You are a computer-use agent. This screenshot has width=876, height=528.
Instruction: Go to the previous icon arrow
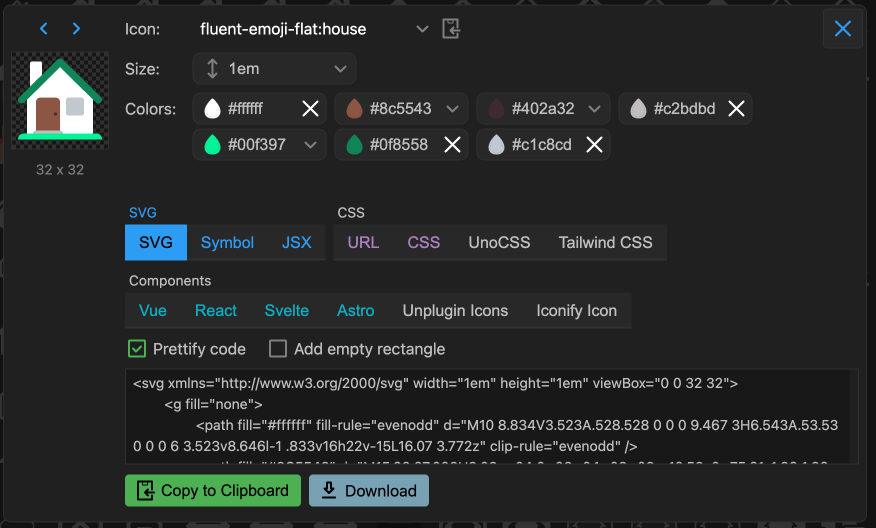(x=44, y=29)
